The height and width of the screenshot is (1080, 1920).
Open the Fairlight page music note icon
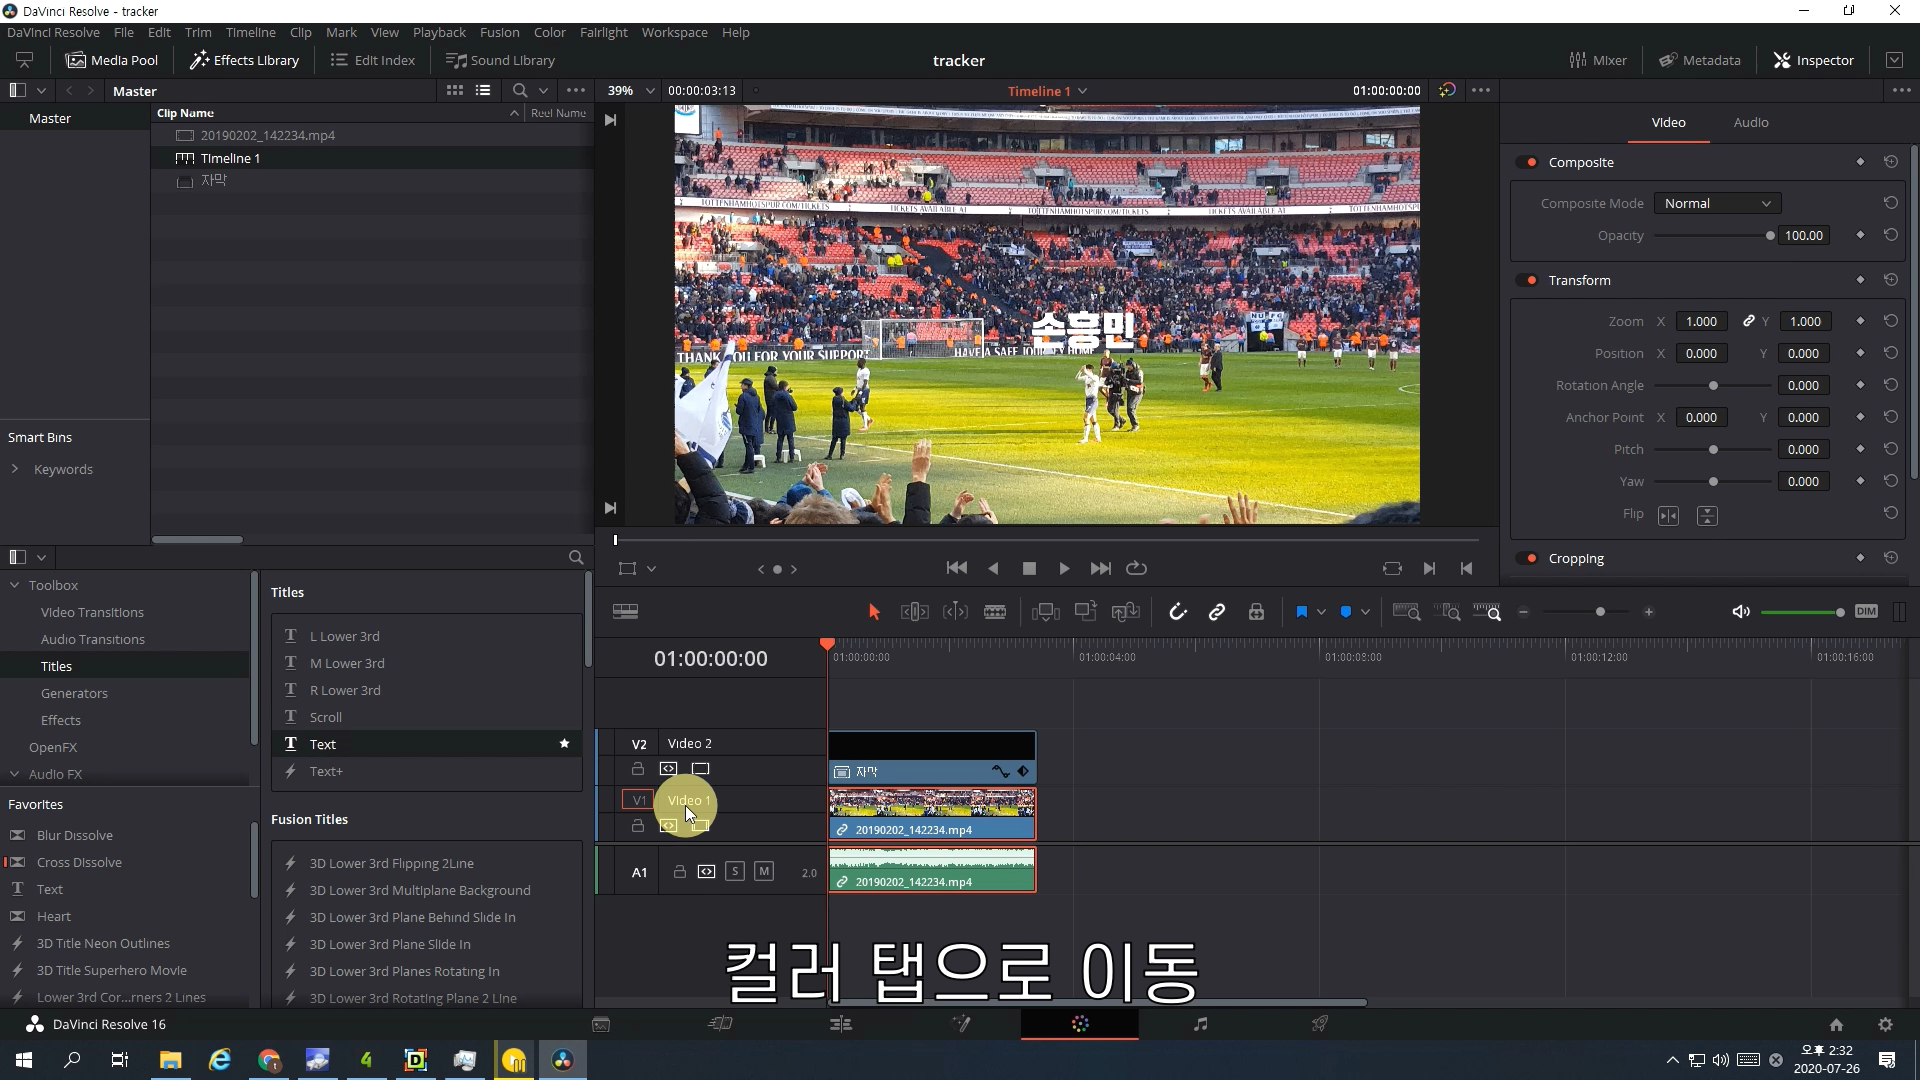click(x=1200, y=1023)
